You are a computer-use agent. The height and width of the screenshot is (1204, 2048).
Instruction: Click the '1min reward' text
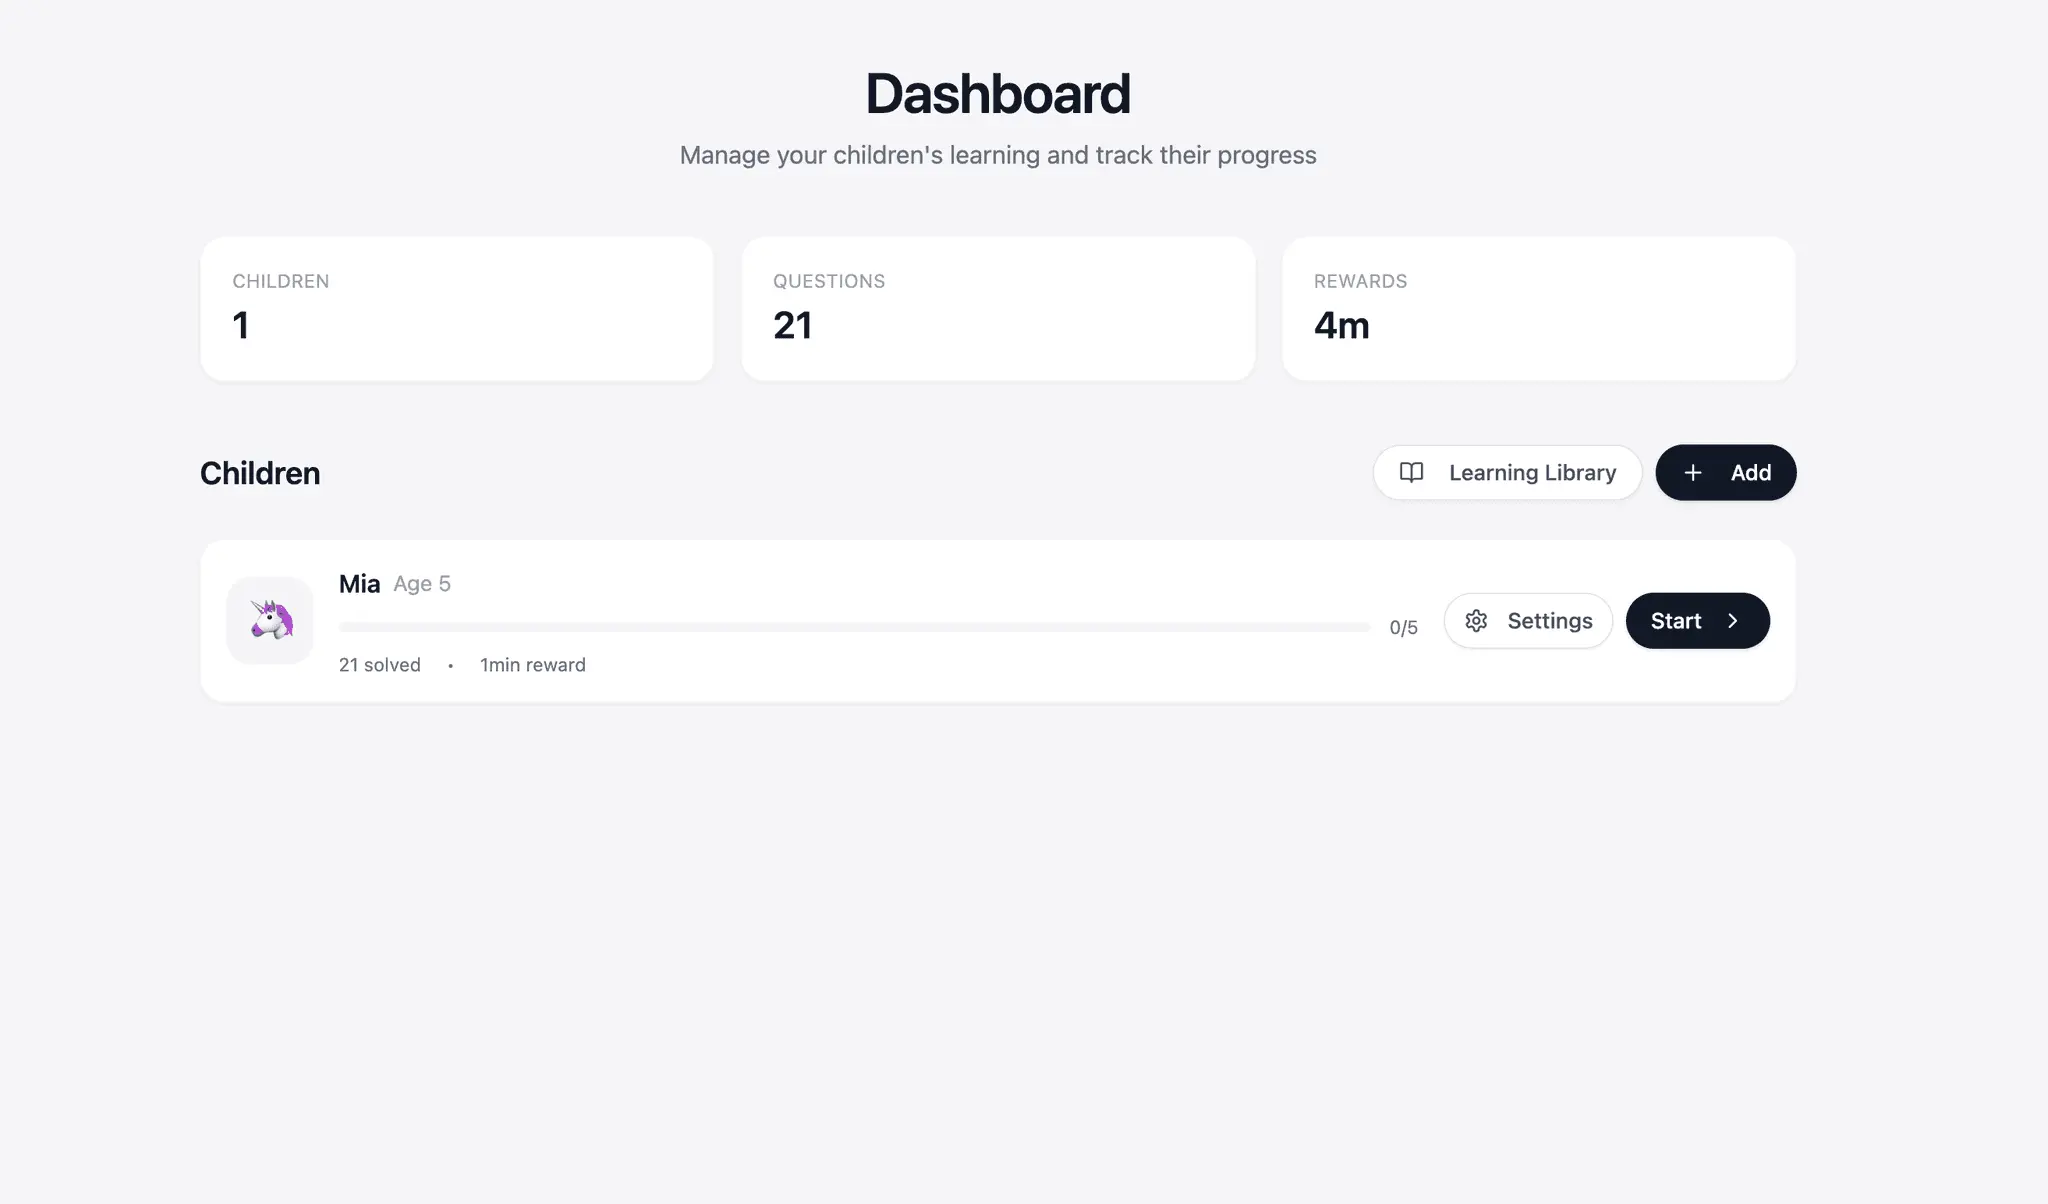click(x=533, y=665)
